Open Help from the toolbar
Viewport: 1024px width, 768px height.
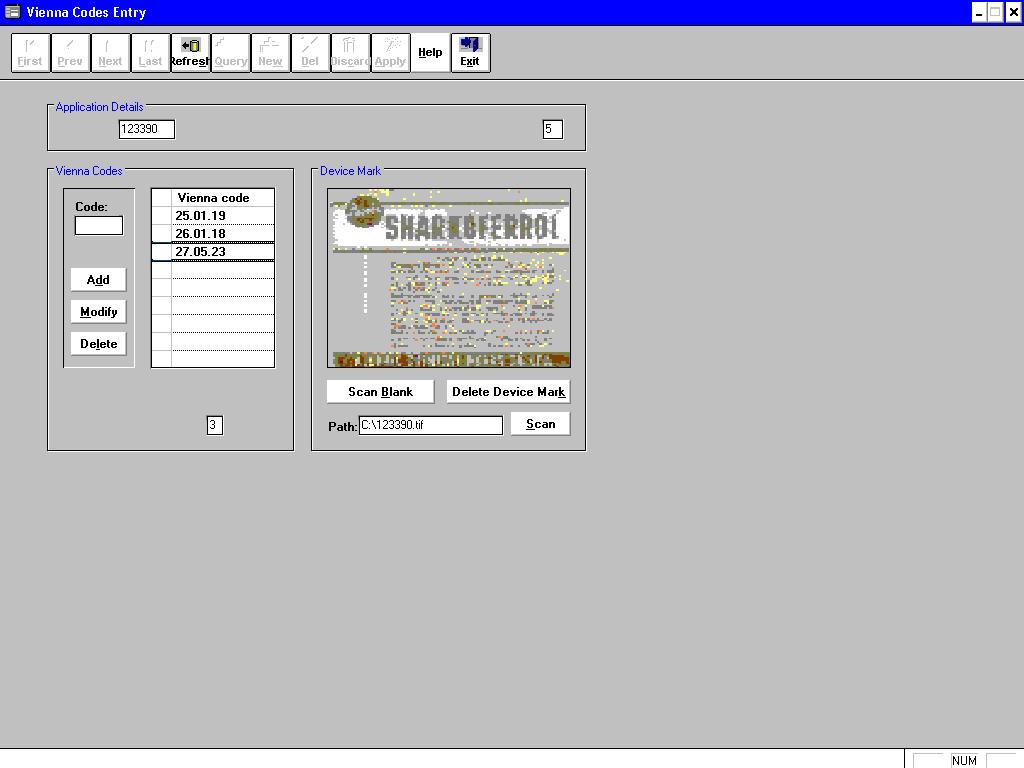(430, 52)
